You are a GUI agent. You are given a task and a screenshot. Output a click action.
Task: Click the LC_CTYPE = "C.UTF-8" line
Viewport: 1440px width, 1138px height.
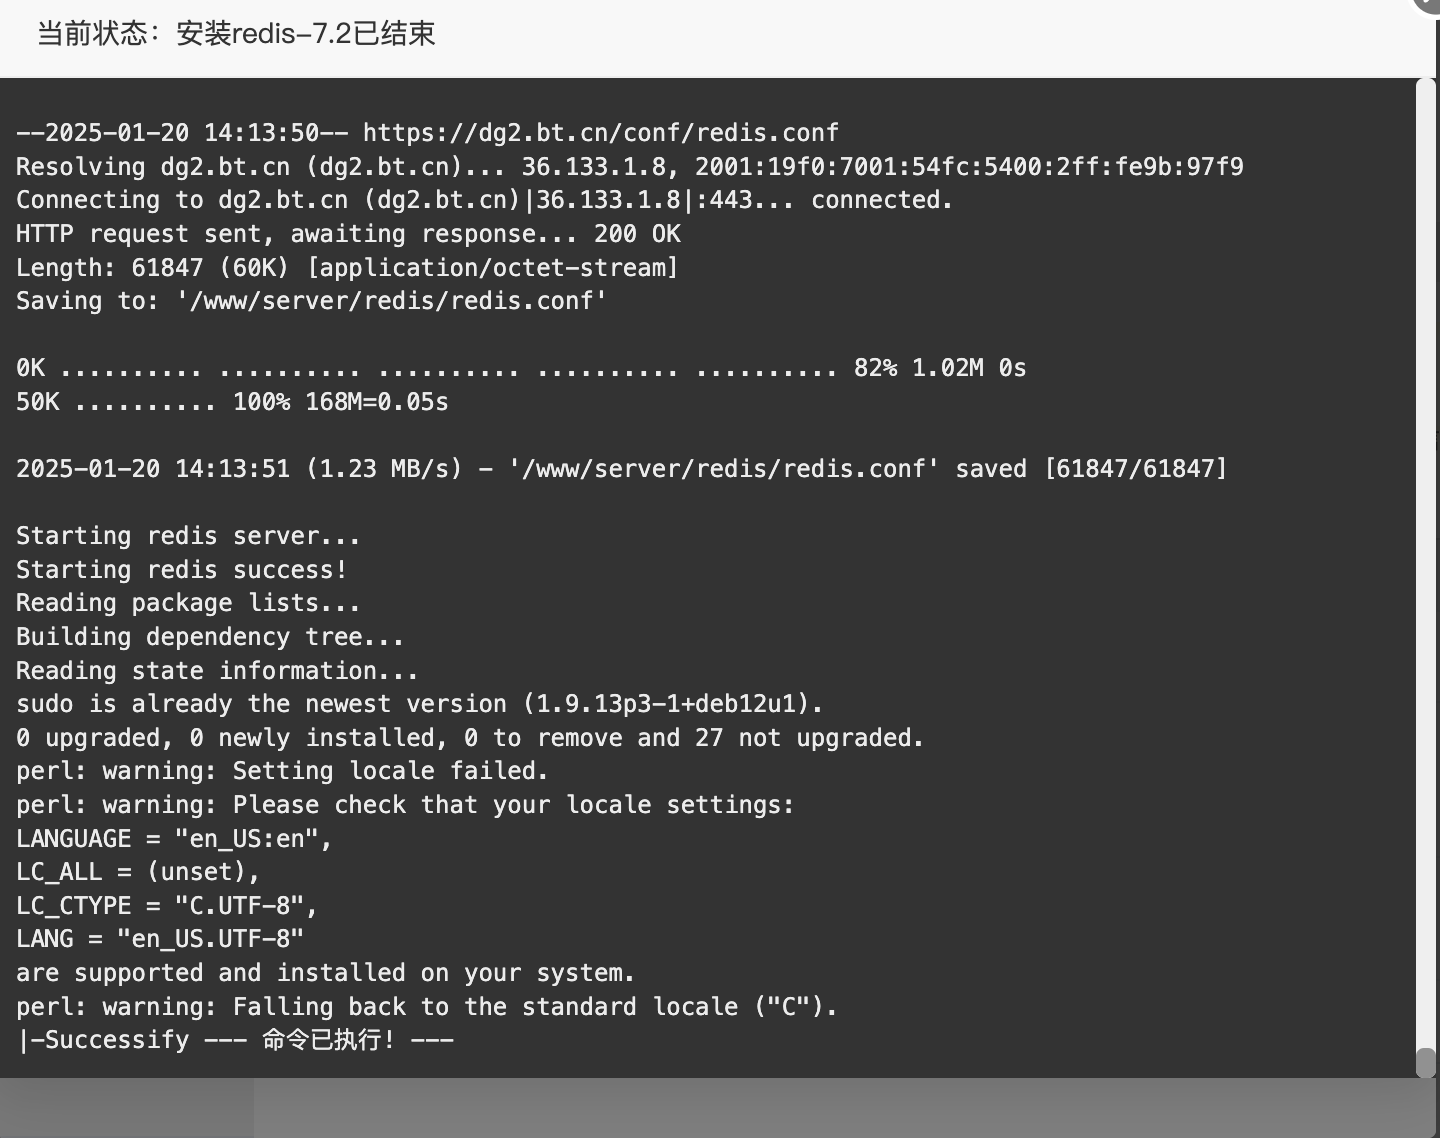[x=167, y=906]
